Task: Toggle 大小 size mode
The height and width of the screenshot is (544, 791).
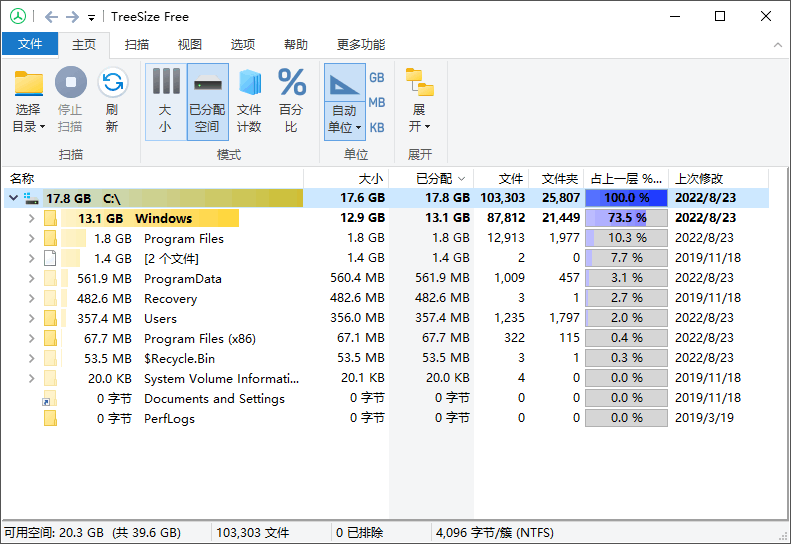Action: pyautogui.click(x=165, y=101)
